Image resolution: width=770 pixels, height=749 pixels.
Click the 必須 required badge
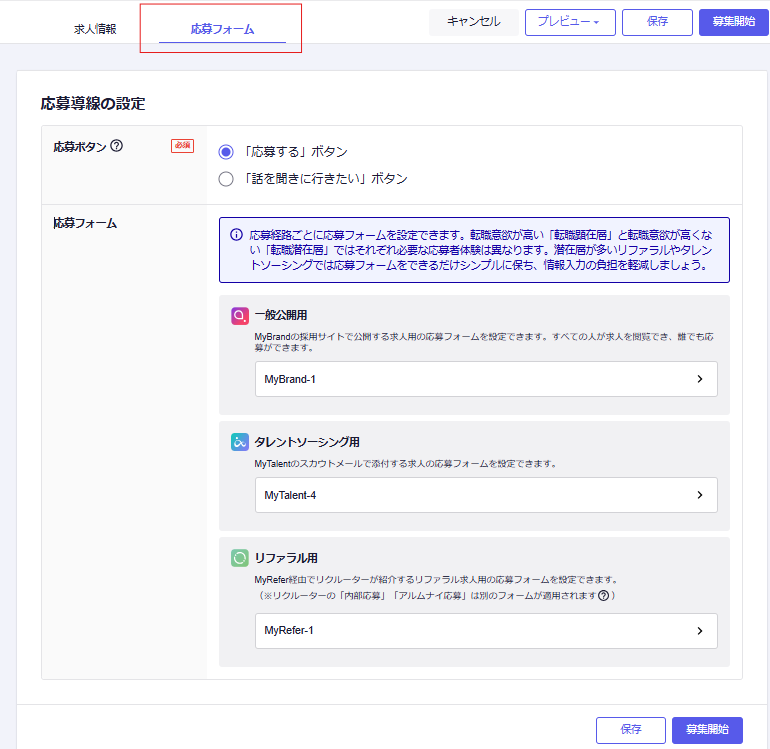click(x=182, y=146)
